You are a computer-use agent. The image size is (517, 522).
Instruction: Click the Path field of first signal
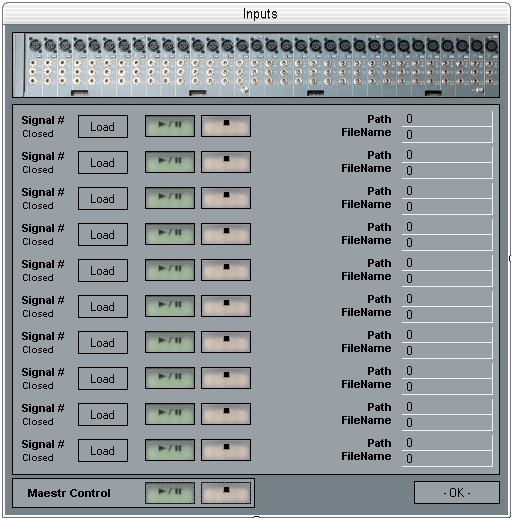coord(447,119)
